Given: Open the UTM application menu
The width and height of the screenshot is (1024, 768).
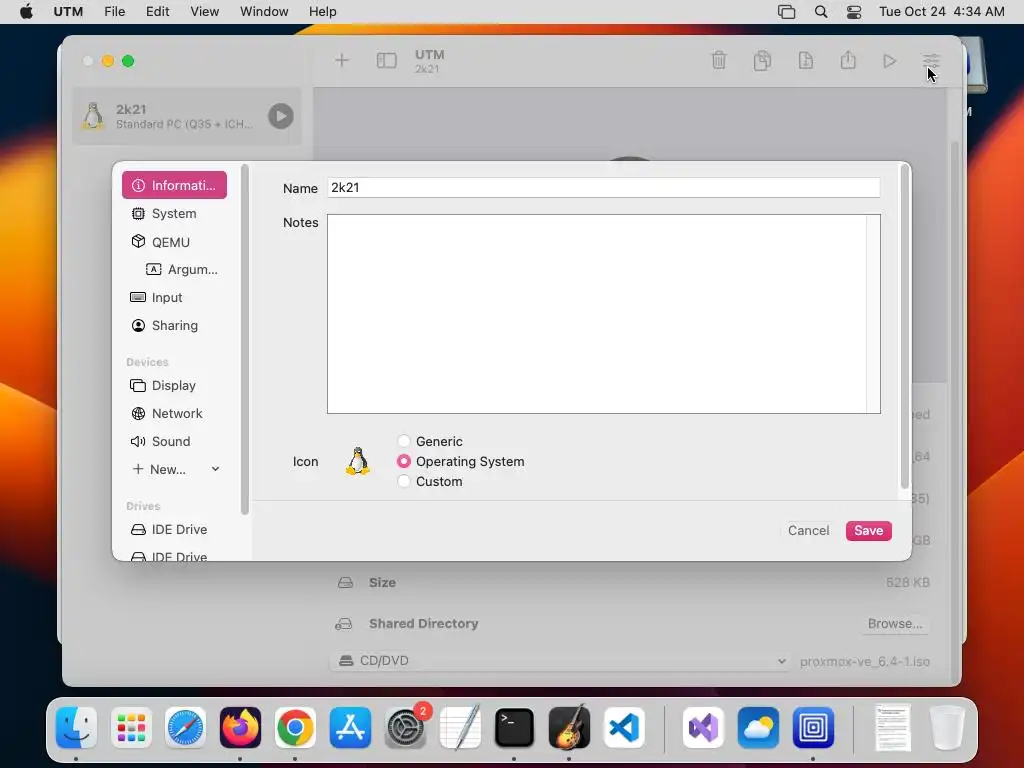Looking at the screenshot, I should (68, 12).
